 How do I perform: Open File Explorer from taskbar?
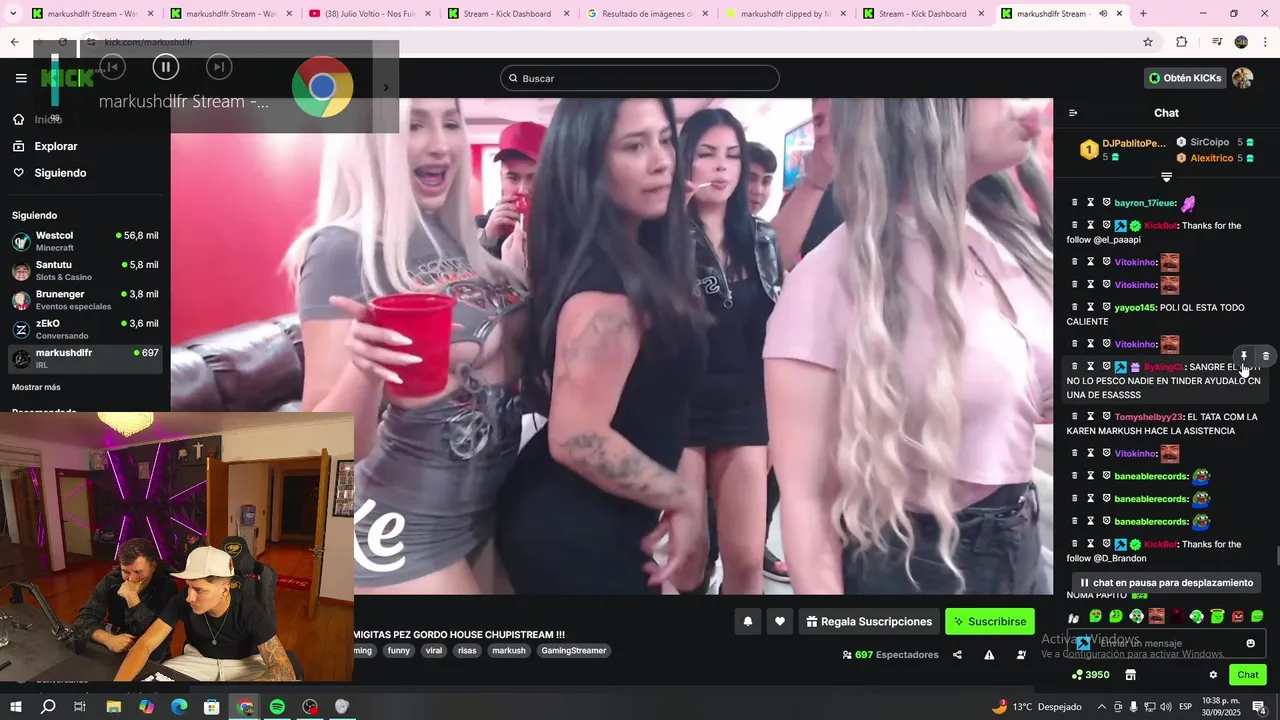pos(114,706)
